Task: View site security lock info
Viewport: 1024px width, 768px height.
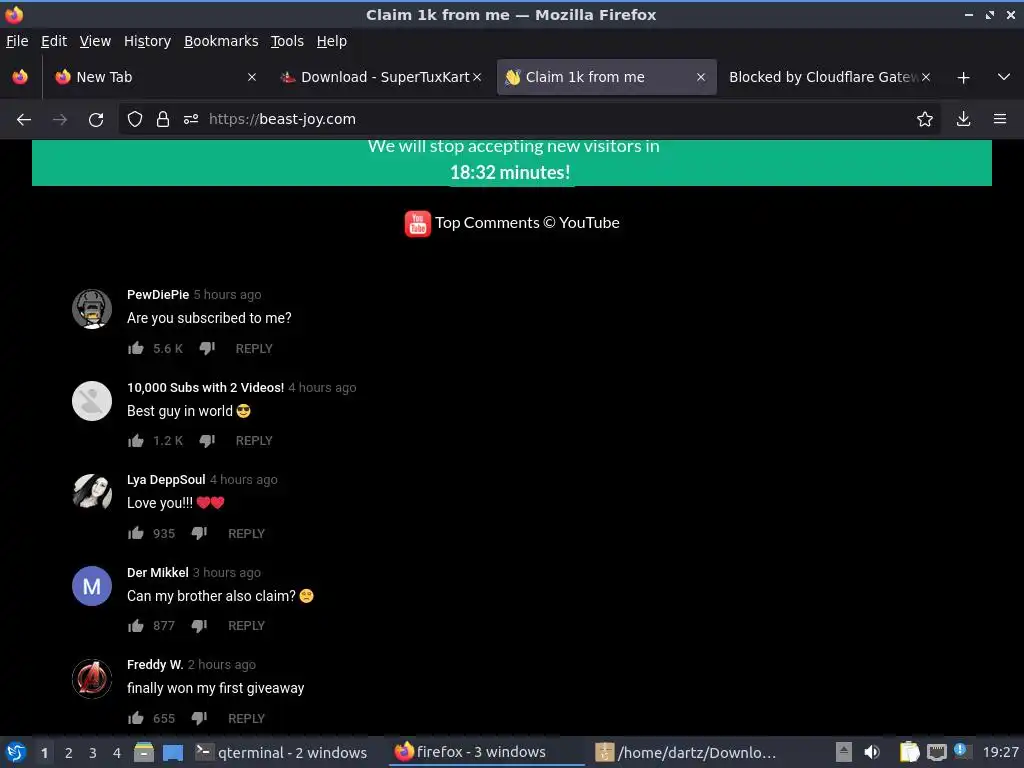Action: [x=163, y=119]
